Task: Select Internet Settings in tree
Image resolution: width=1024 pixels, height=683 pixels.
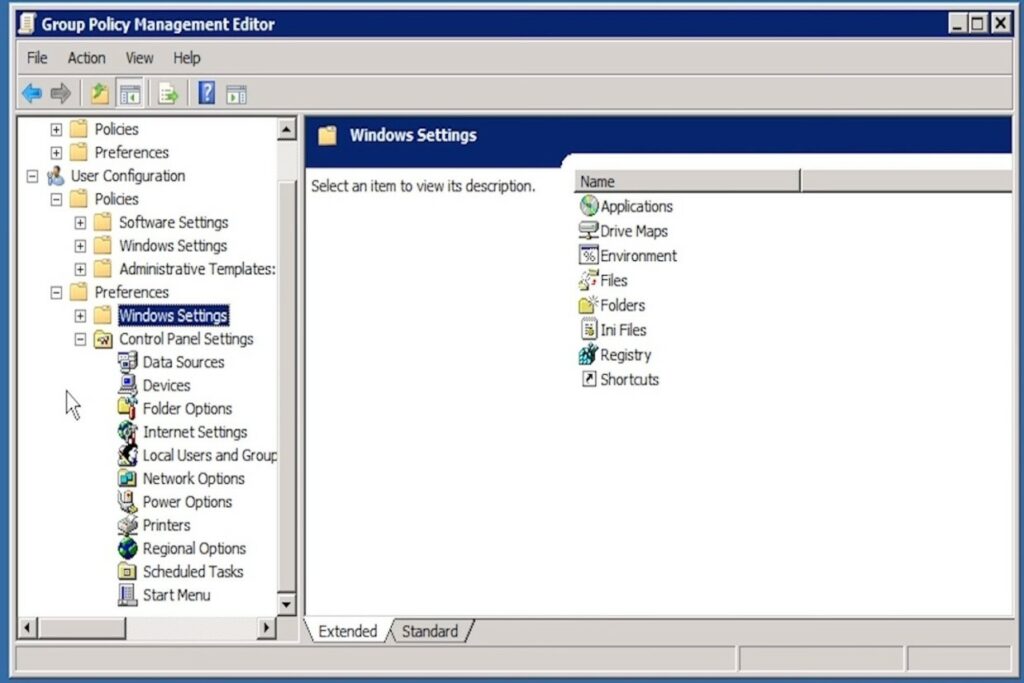Action: coord(194,432)
